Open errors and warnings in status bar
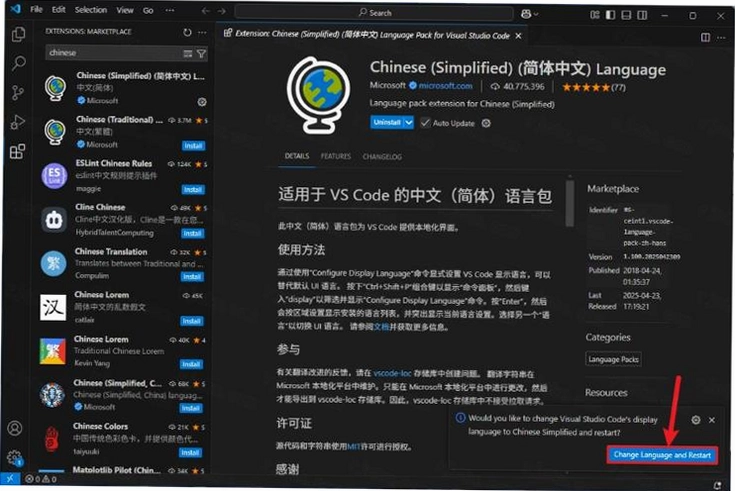Screen dimensions: 735x491 41,479
